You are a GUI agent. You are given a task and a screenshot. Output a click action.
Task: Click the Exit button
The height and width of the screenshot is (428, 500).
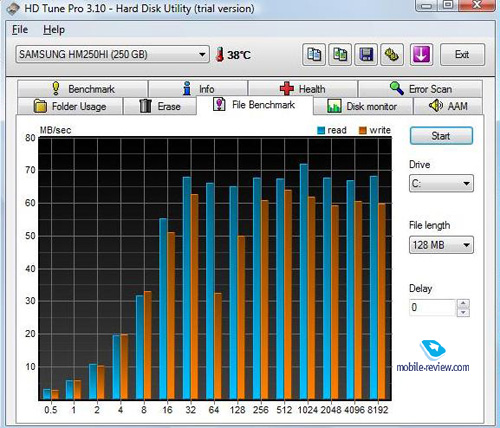point(462,54)
